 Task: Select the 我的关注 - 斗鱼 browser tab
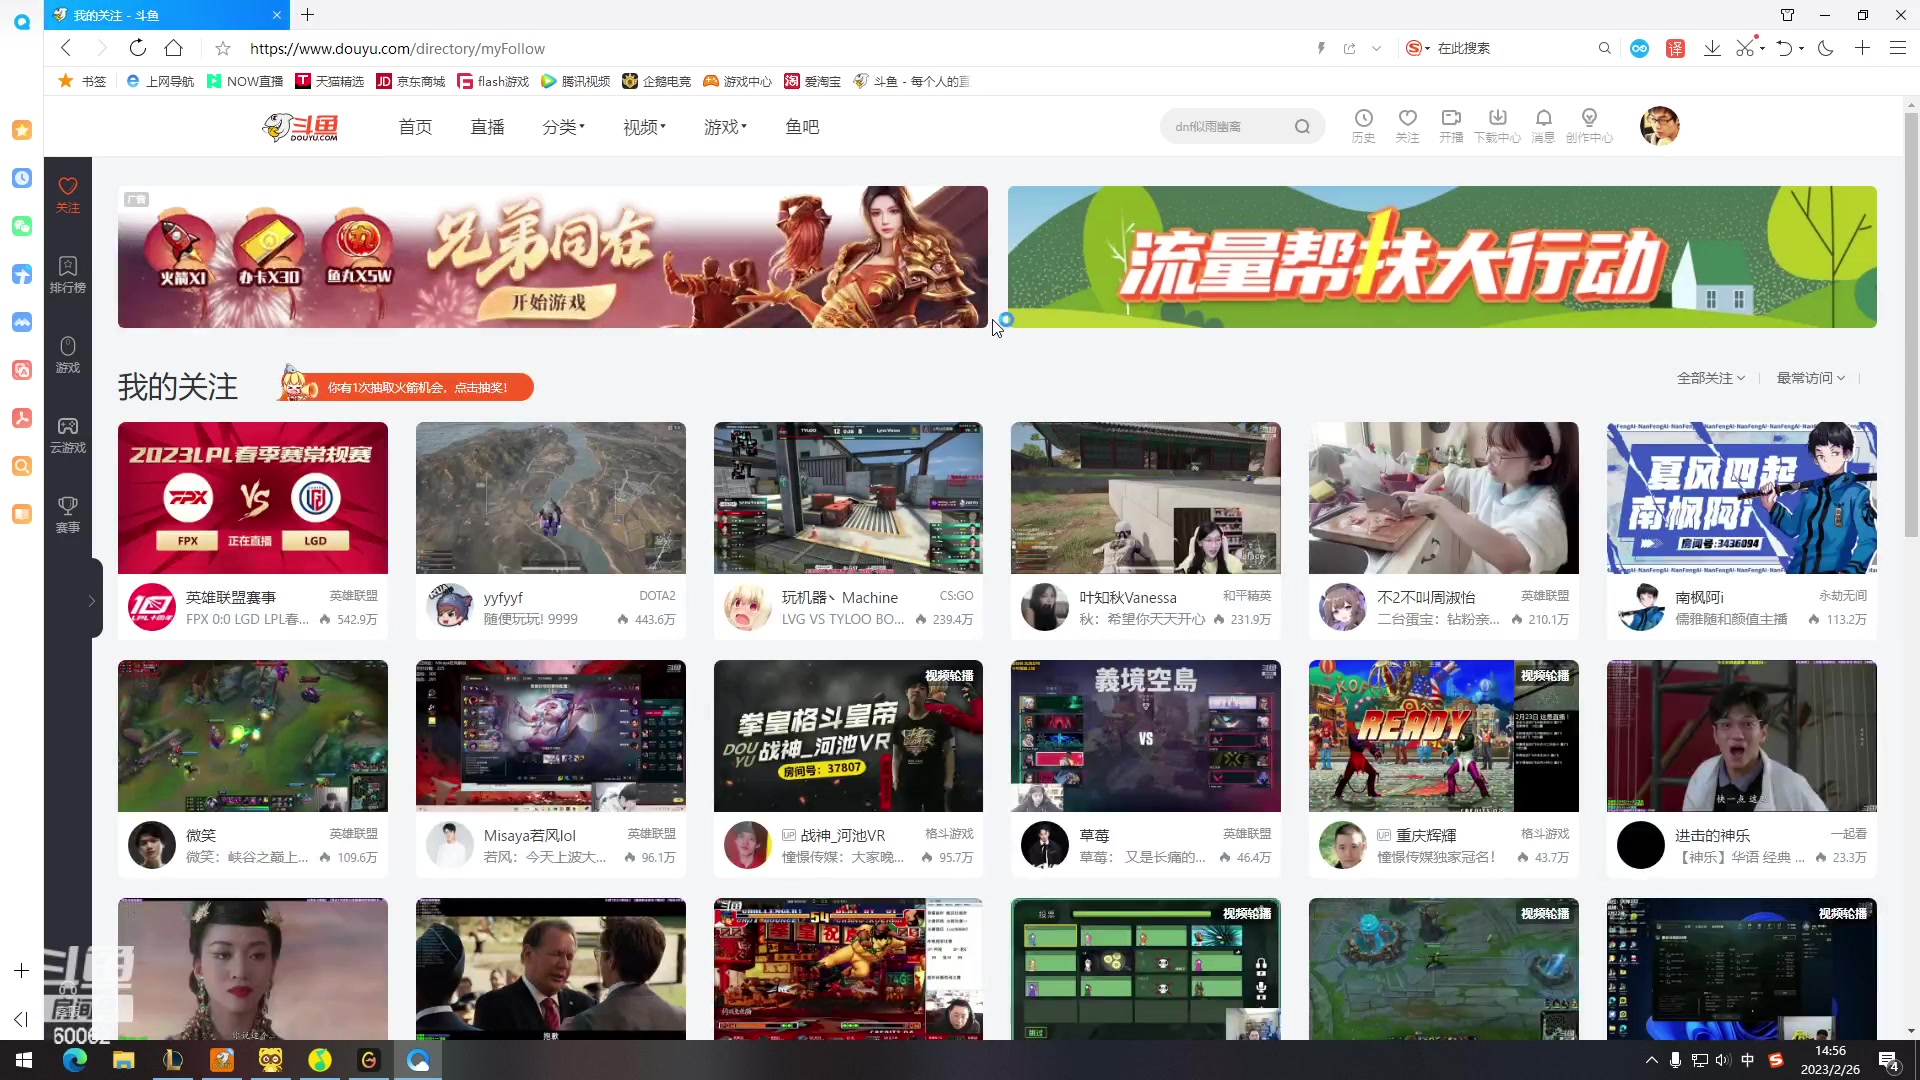point(167,15)
